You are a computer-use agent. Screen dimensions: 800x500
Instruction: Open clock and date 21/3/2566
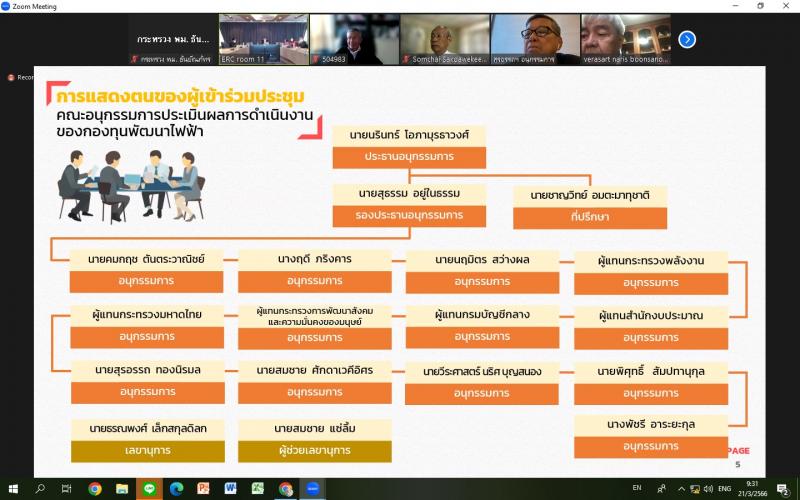(x=753, y=489)
